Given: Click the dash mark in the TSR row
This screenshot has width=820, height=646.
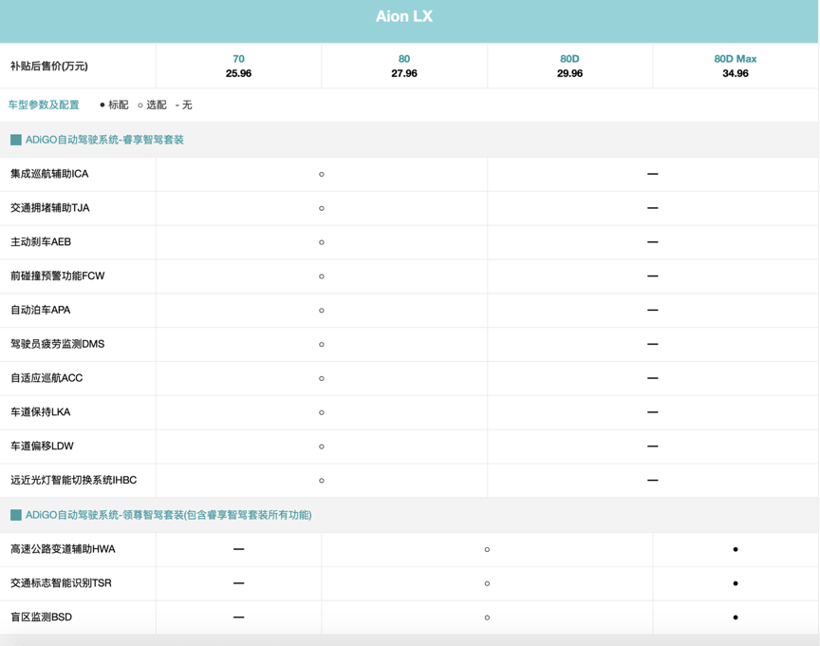Looking at the screenshot, I should tap(238, 583).
